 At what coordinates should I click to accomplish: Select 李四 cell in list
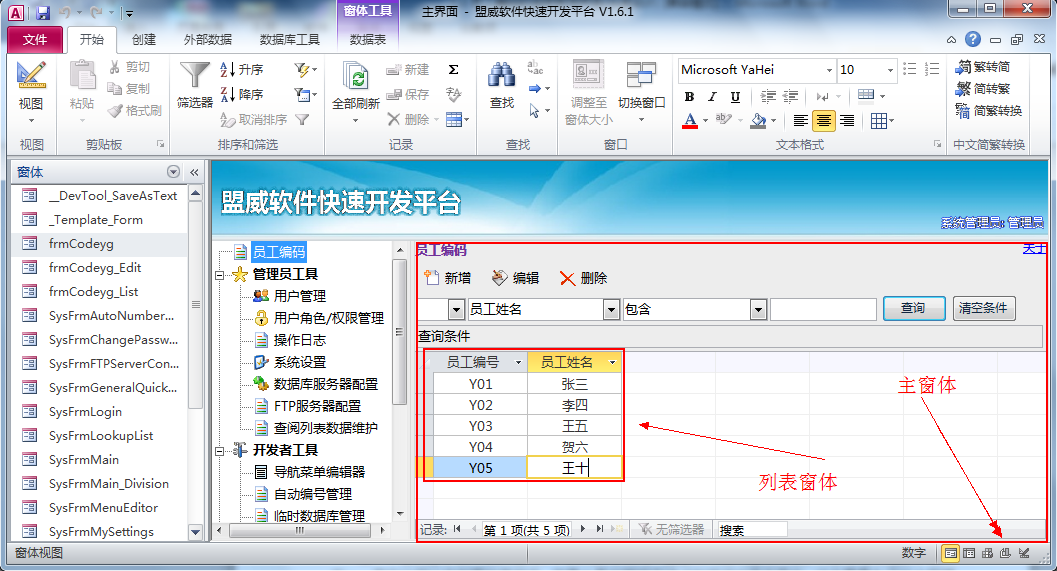tap(574, 405)
